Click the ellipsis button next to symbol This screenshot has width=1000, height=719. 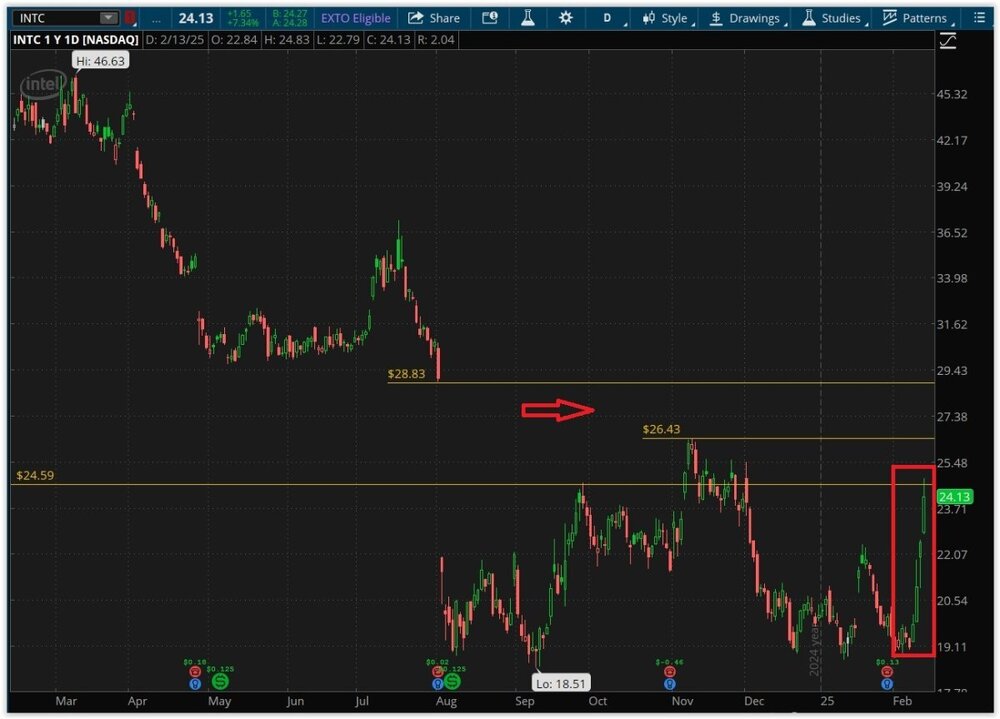(x=156, y=18)
